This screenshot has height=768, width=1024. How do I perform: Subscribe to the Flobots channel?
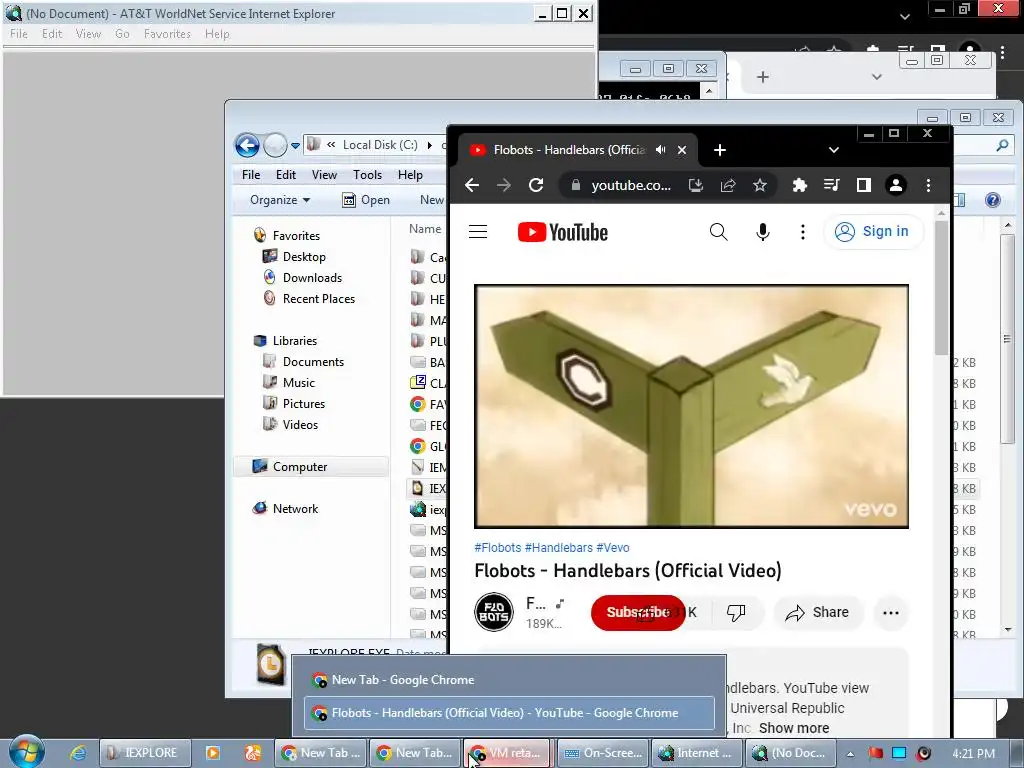637,613
